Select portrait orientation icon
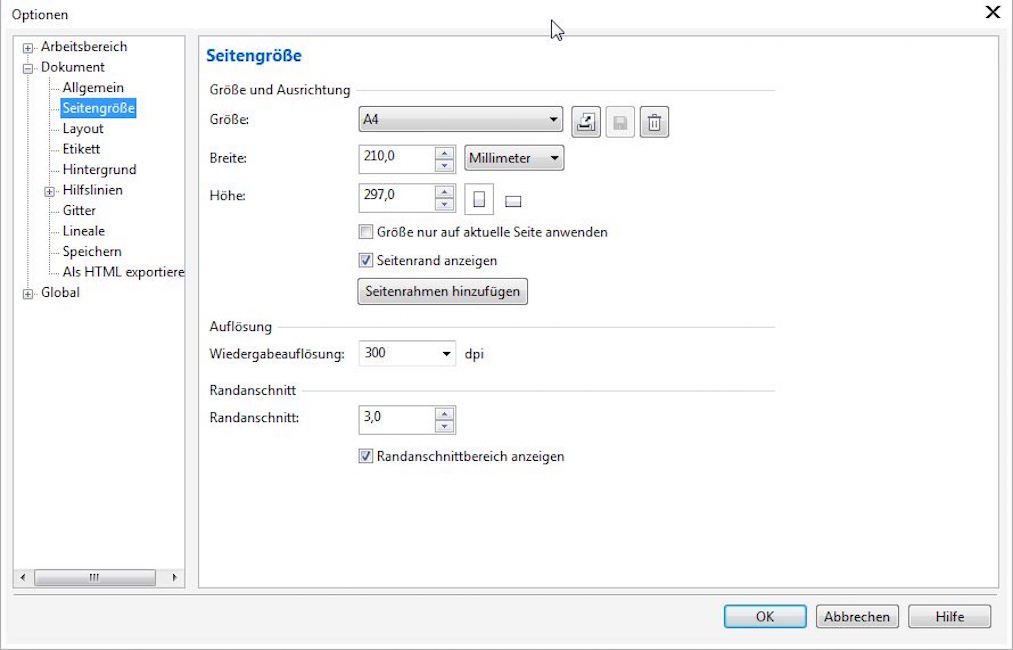Screen dimensions: 1013x650 point(479,200)
